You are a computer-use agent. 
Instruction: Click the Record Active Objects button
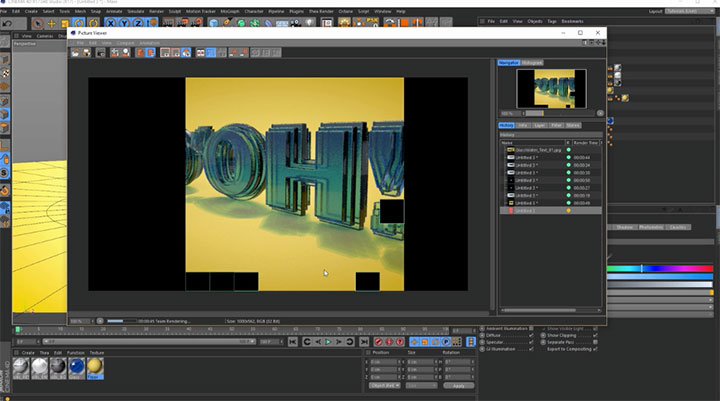pyautogui.click(x=378, y=342)
